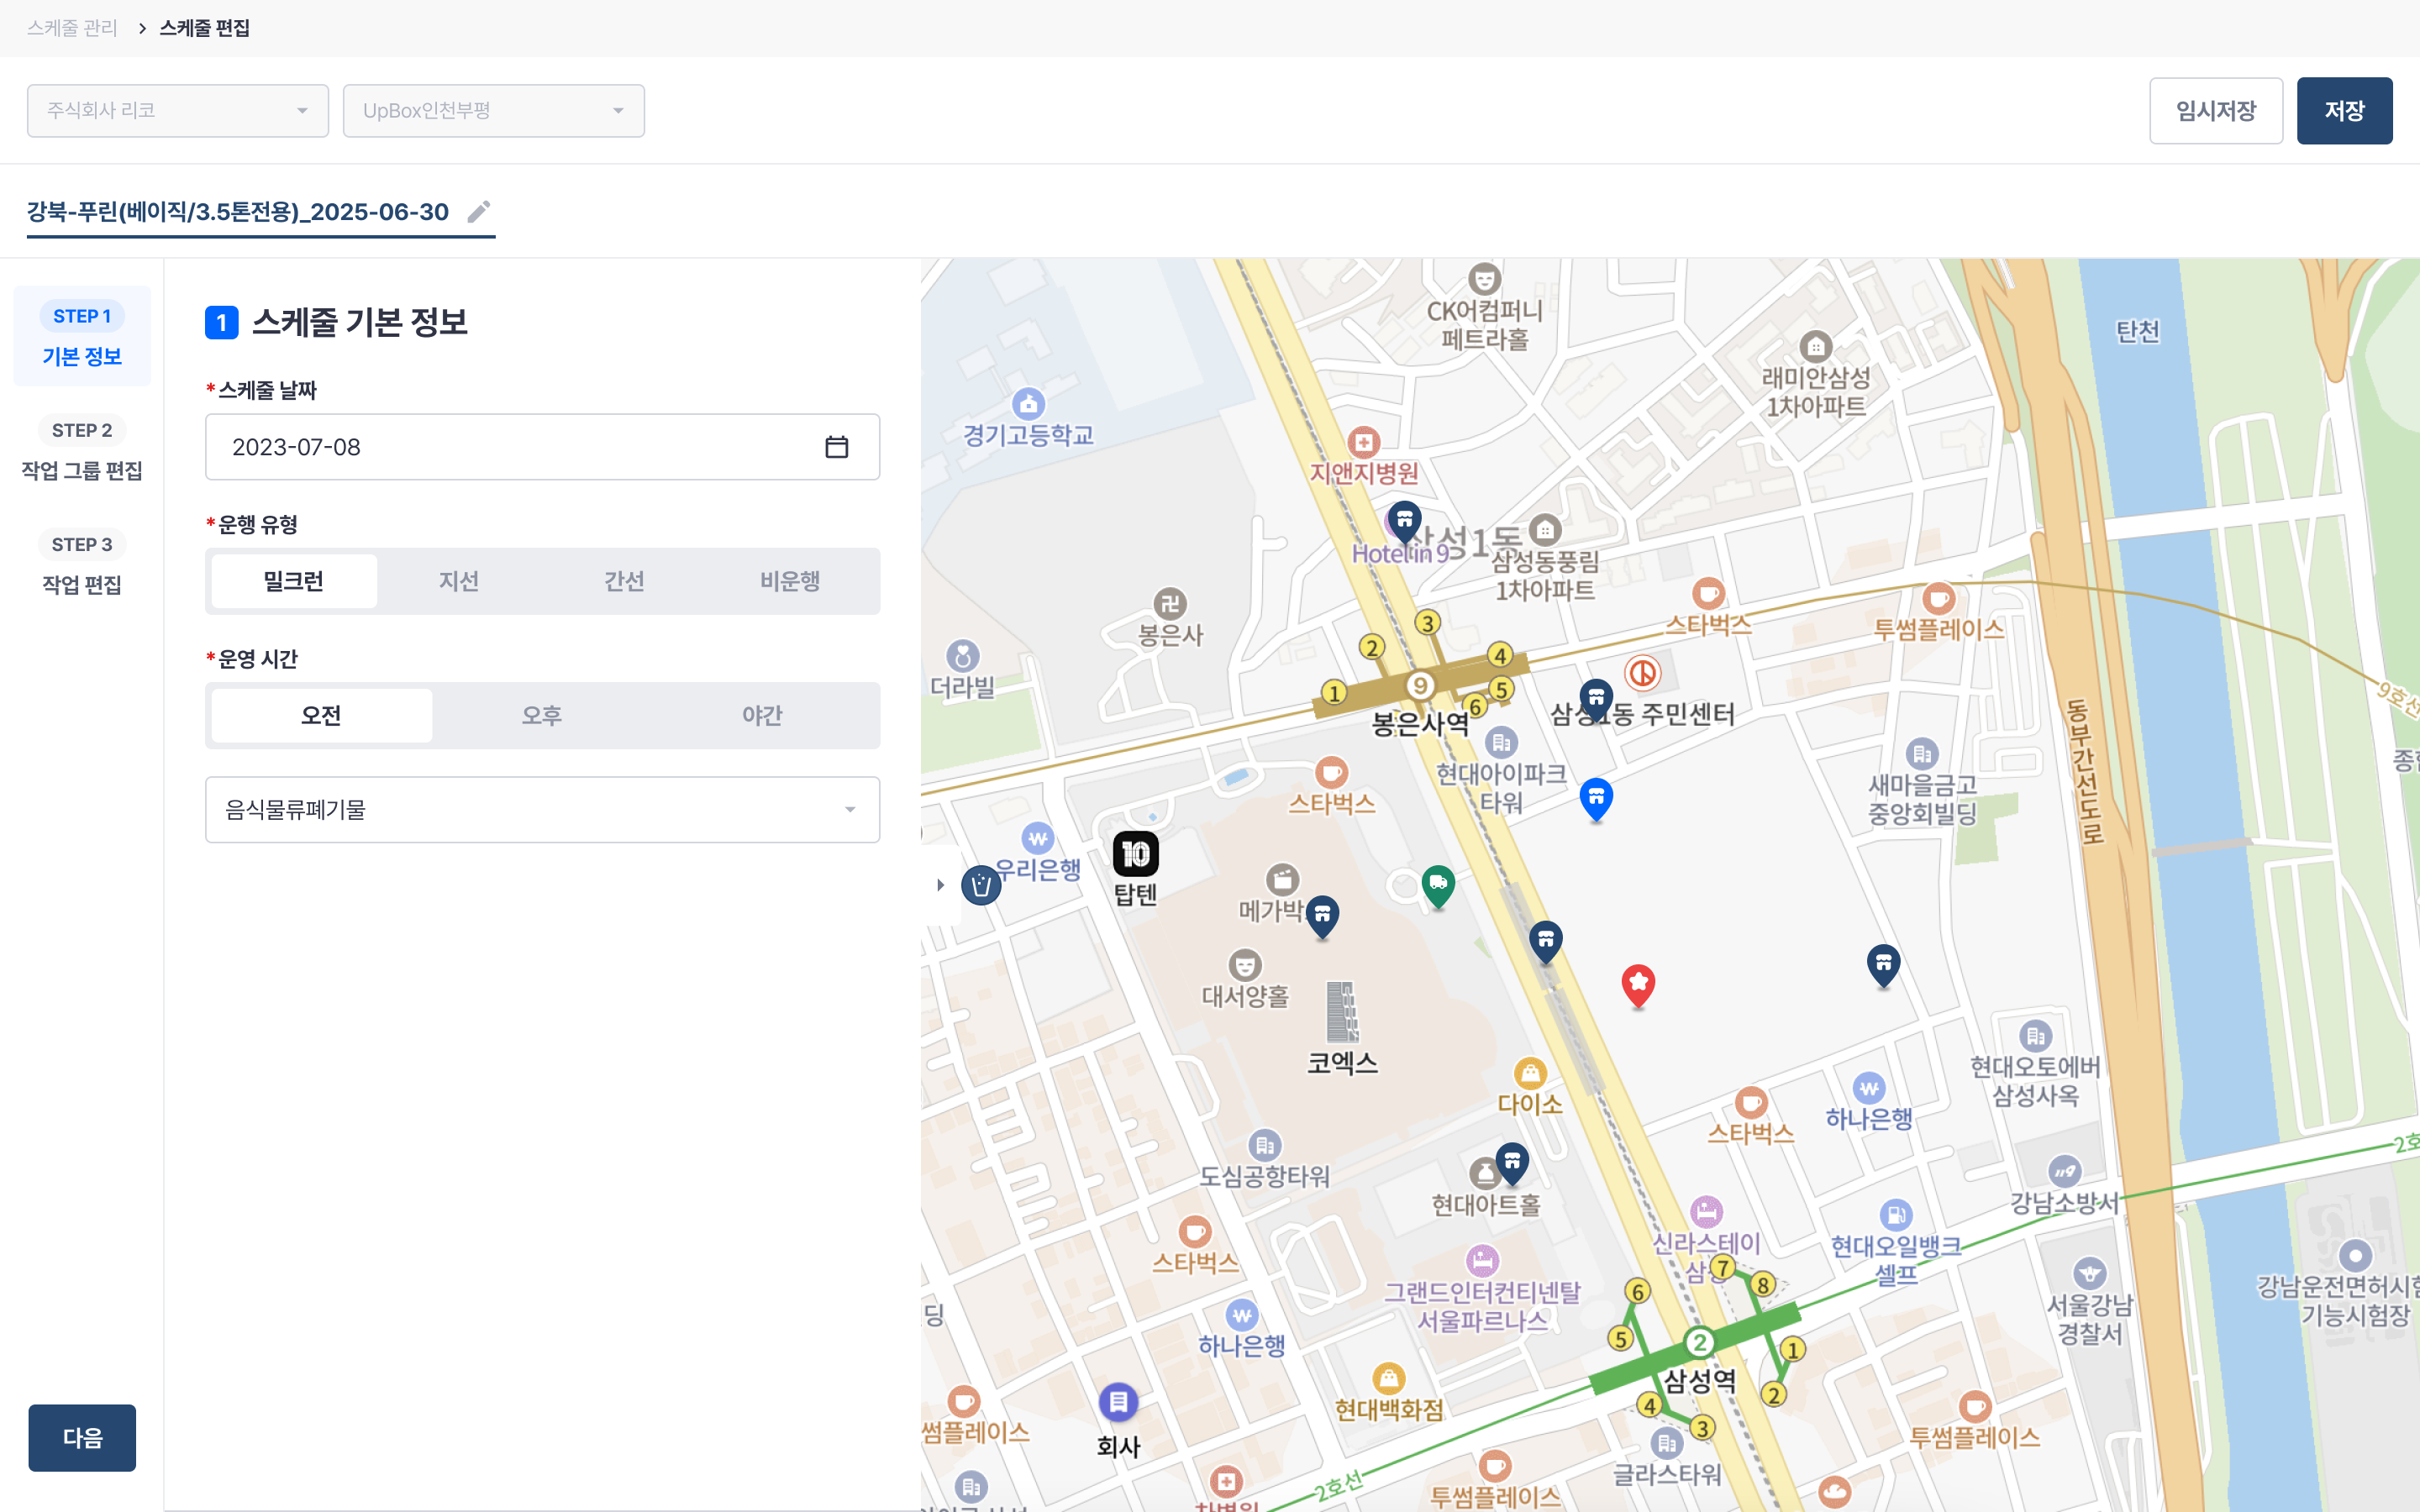
Task: Open the UpBox인천부평 site dropdown
Action: [x=494, y=111]
